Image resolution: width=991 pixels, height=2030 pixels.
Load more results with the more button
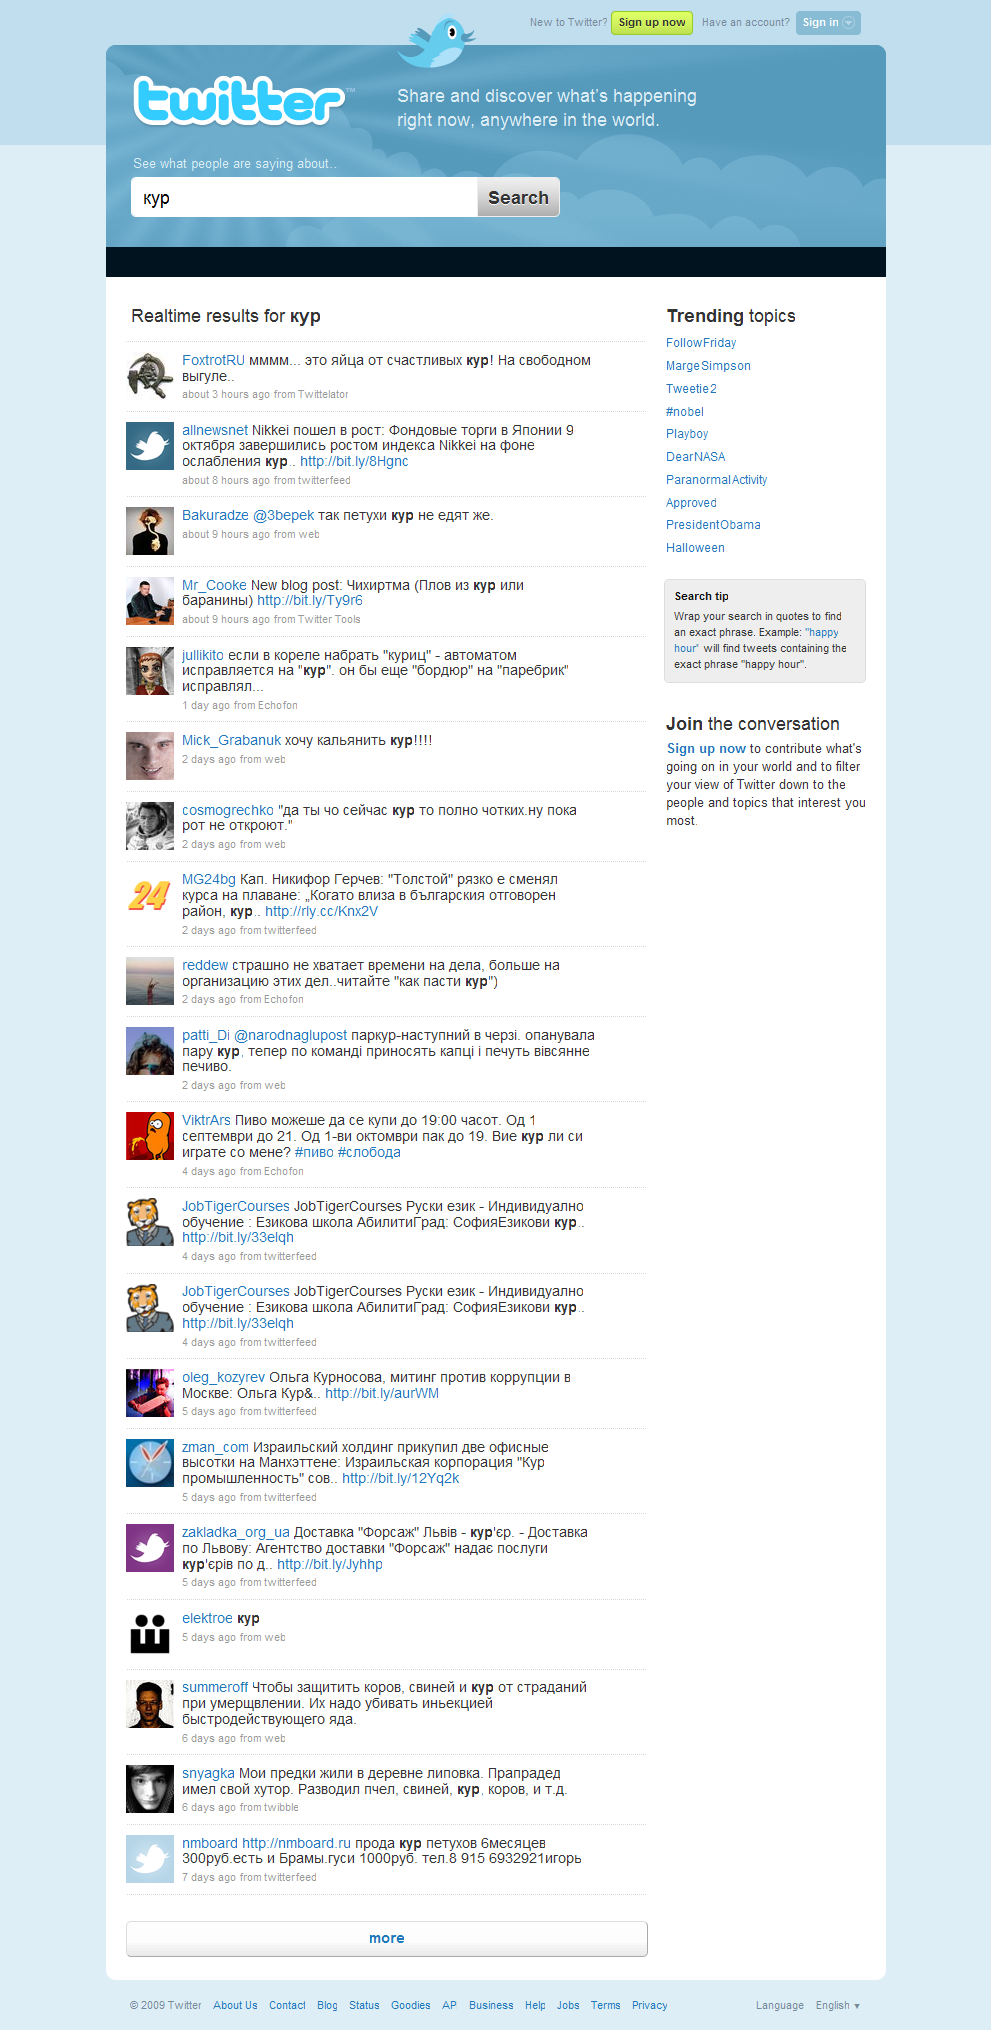(x=387, y=1938)
